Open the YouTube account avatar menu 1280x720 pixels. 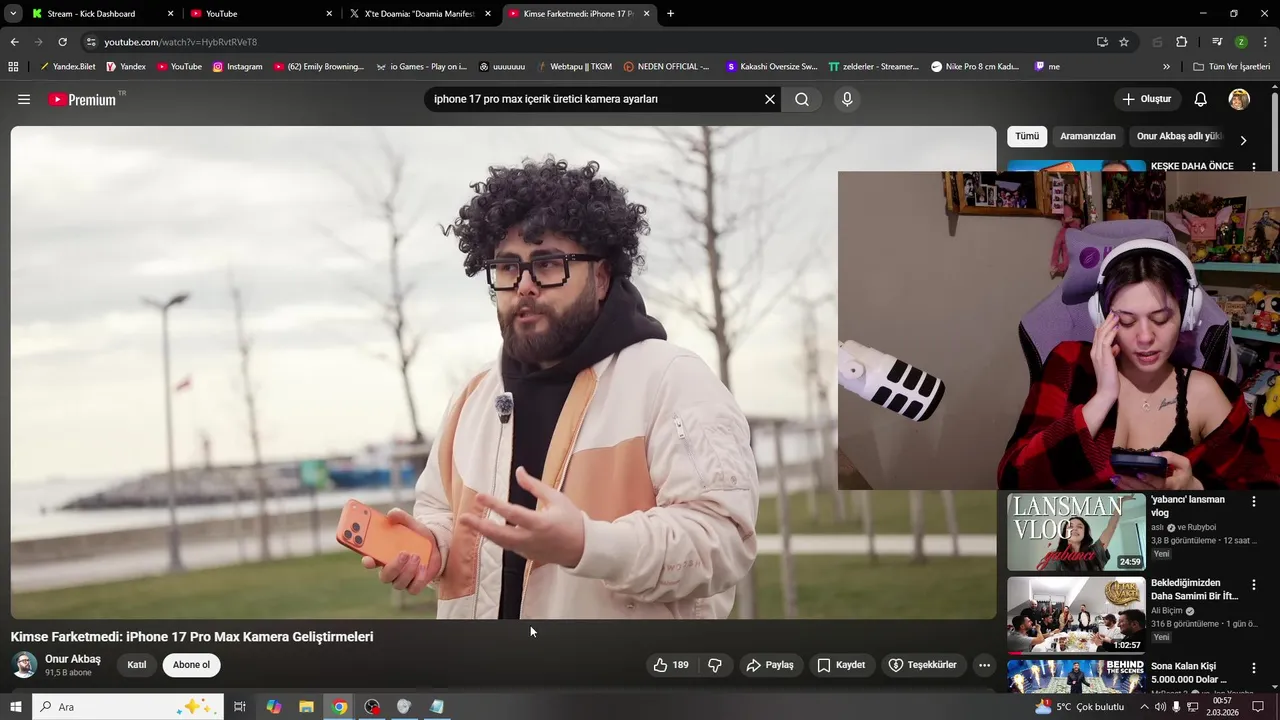(x=1239, y=99)
